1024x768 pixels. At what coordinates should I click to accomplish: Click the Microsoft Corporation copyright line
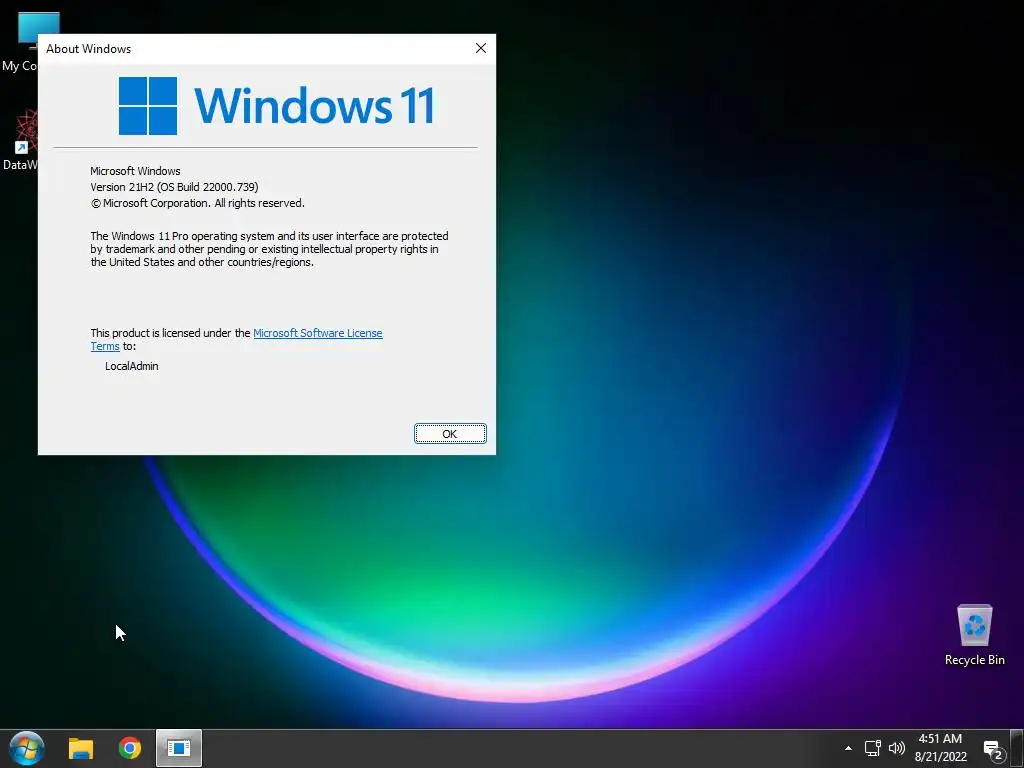[198, 203]
